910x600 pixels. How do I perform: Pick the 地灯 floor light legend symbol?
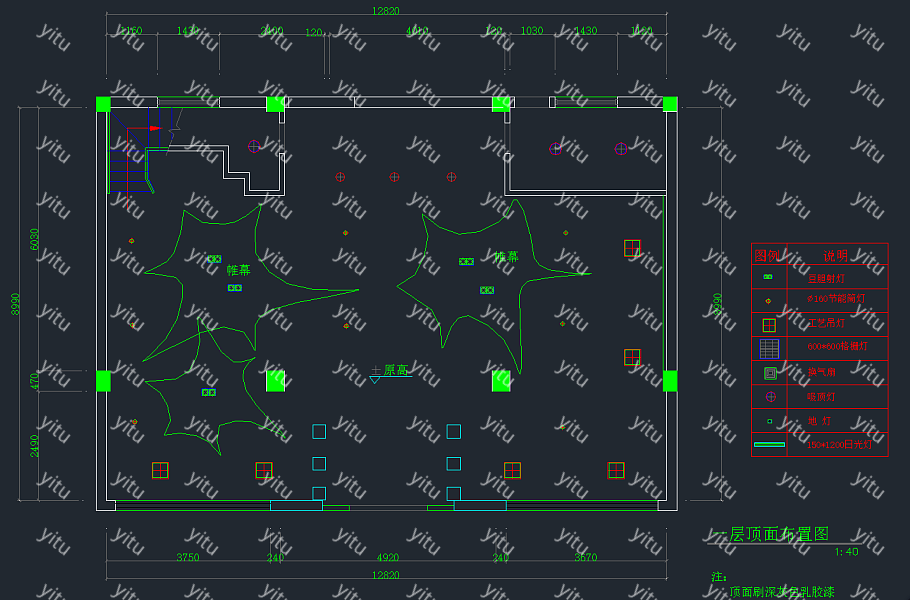[770, 421]
